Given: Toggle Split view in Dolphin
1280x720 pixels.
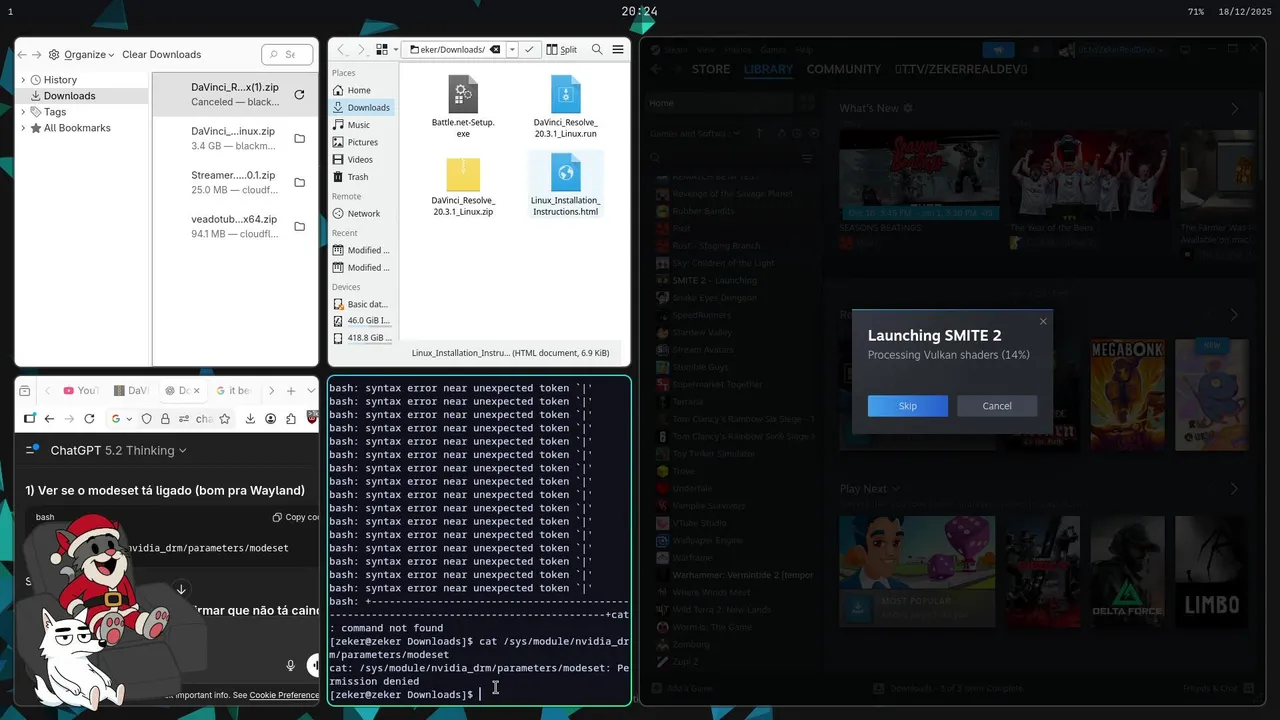Looking at the screenshot, I should click(561, 49).
